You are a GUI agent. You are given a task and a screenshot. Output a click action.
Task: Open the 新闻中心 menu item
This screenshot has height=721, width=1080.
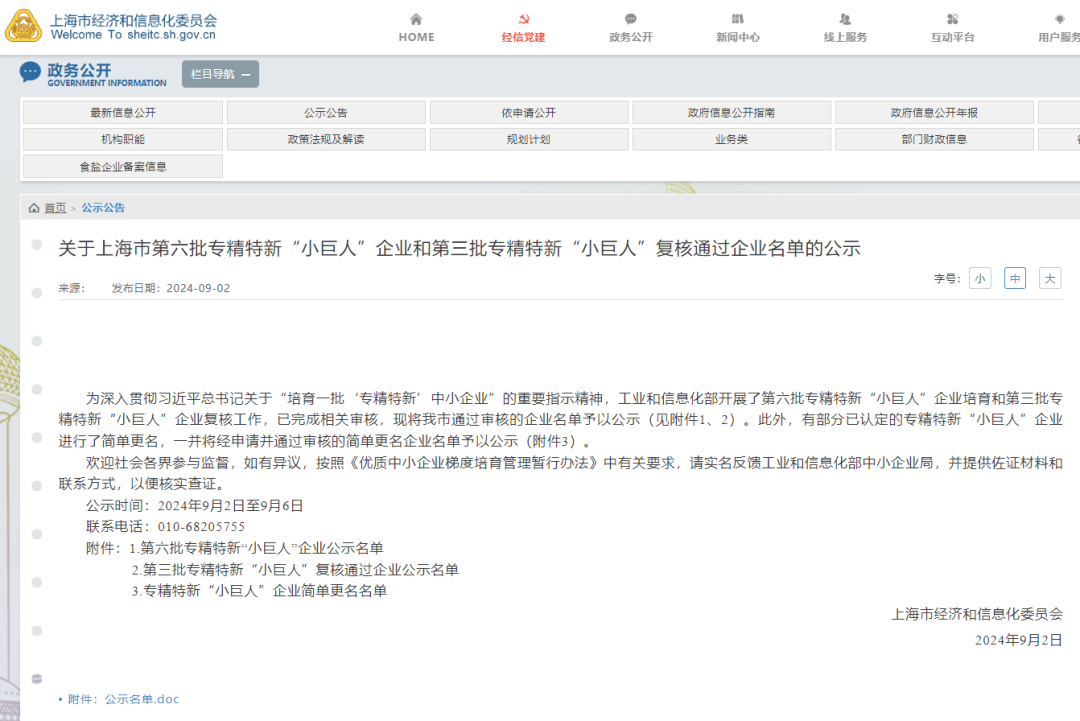coord(738,37)
